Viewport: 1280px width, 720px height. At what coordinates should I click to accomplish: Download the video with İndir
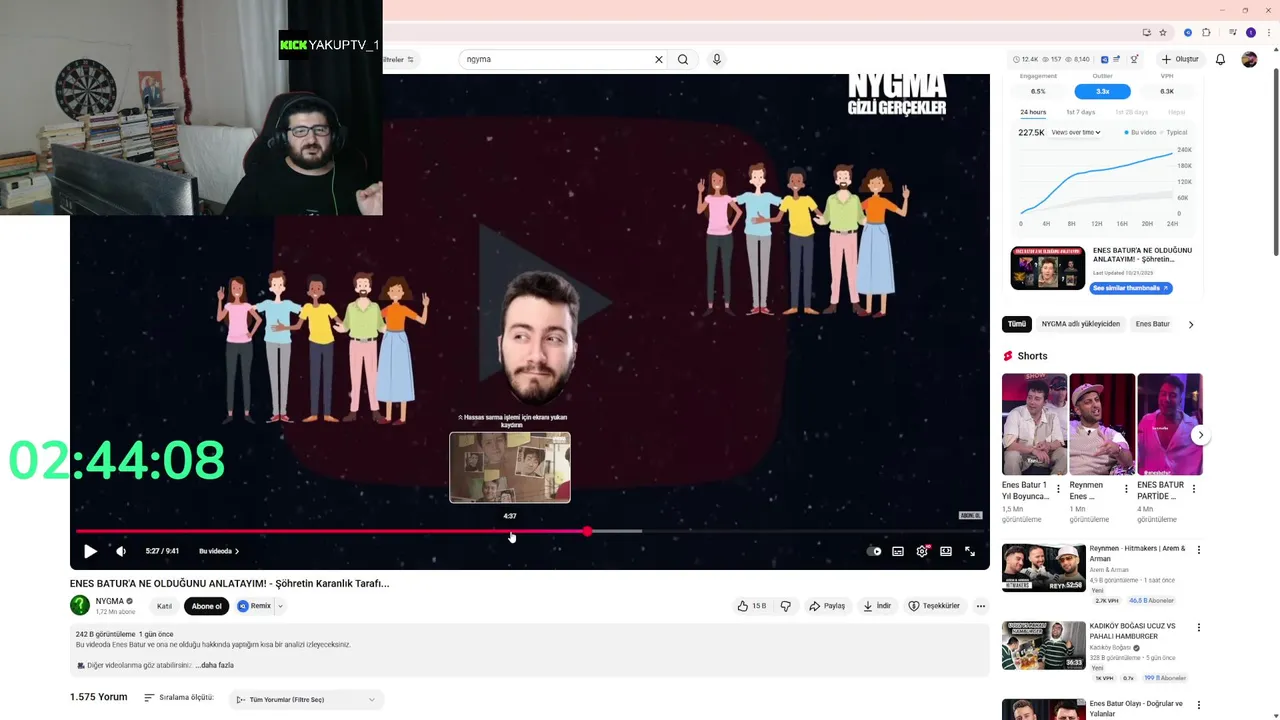tap(877, 606)
